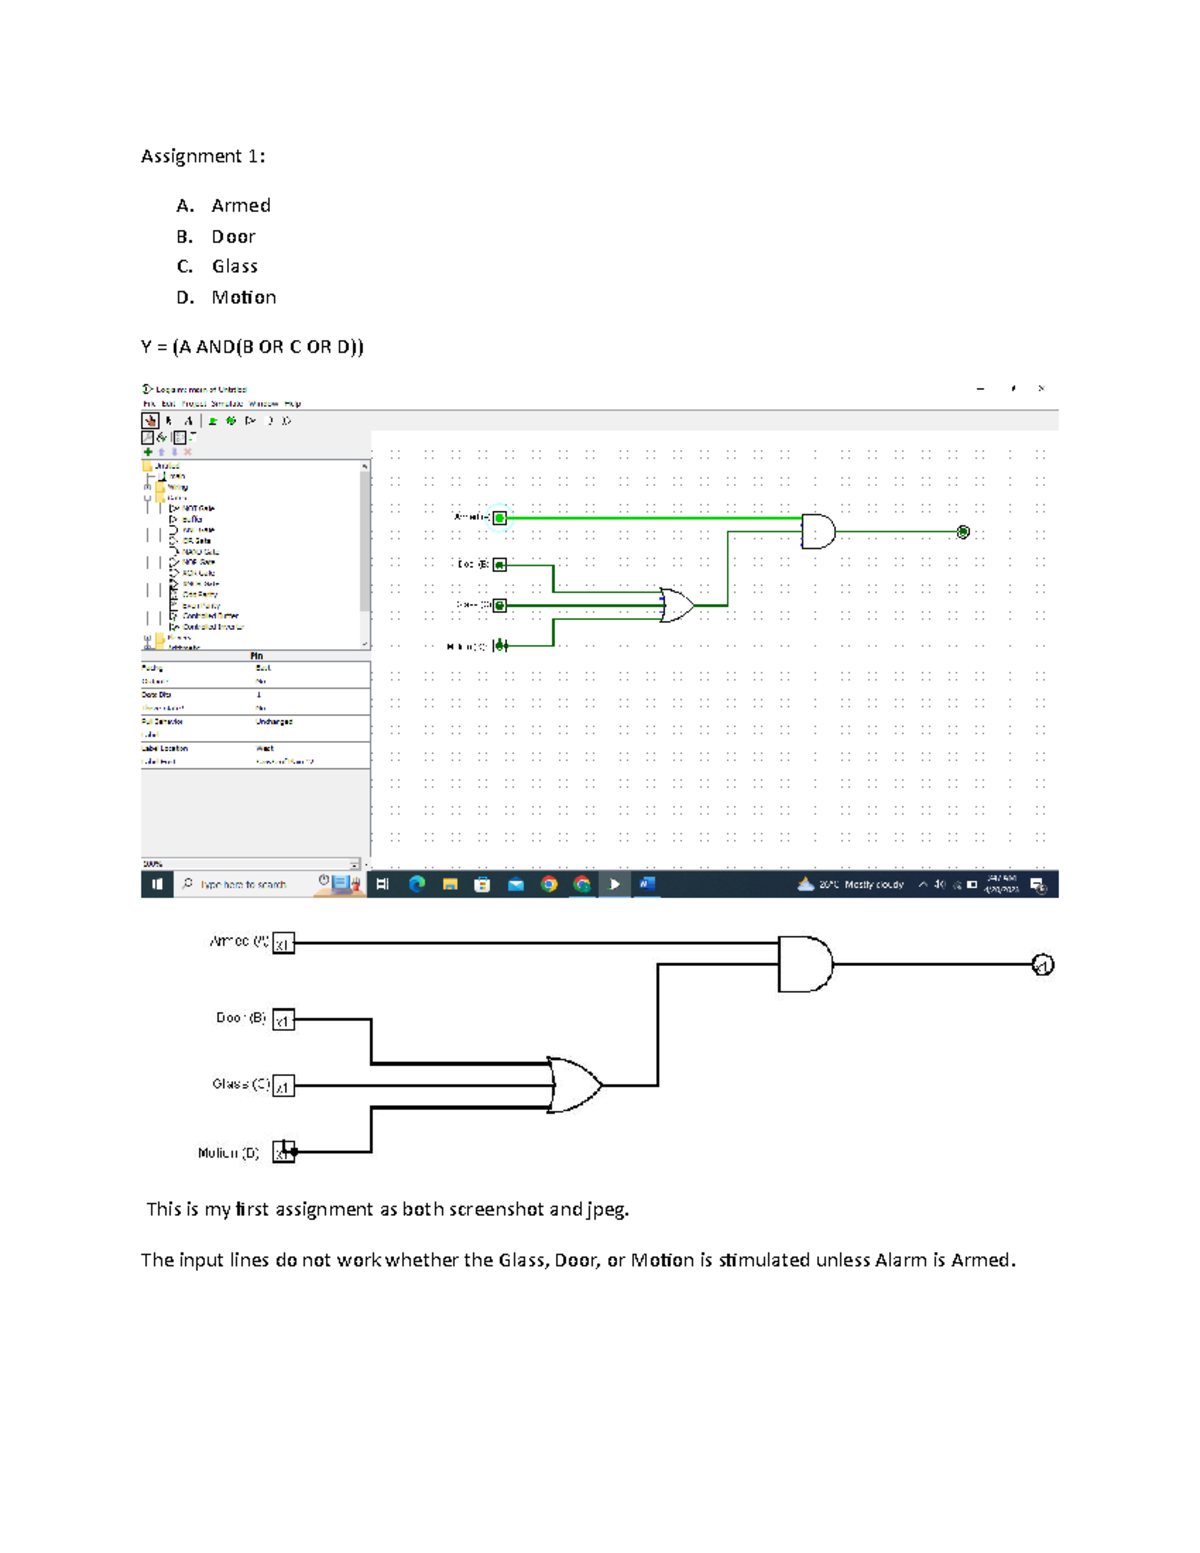This screenshot has height=1553, width=1200.
Task: Select the Text tool in toolbar
Action: 188,421
